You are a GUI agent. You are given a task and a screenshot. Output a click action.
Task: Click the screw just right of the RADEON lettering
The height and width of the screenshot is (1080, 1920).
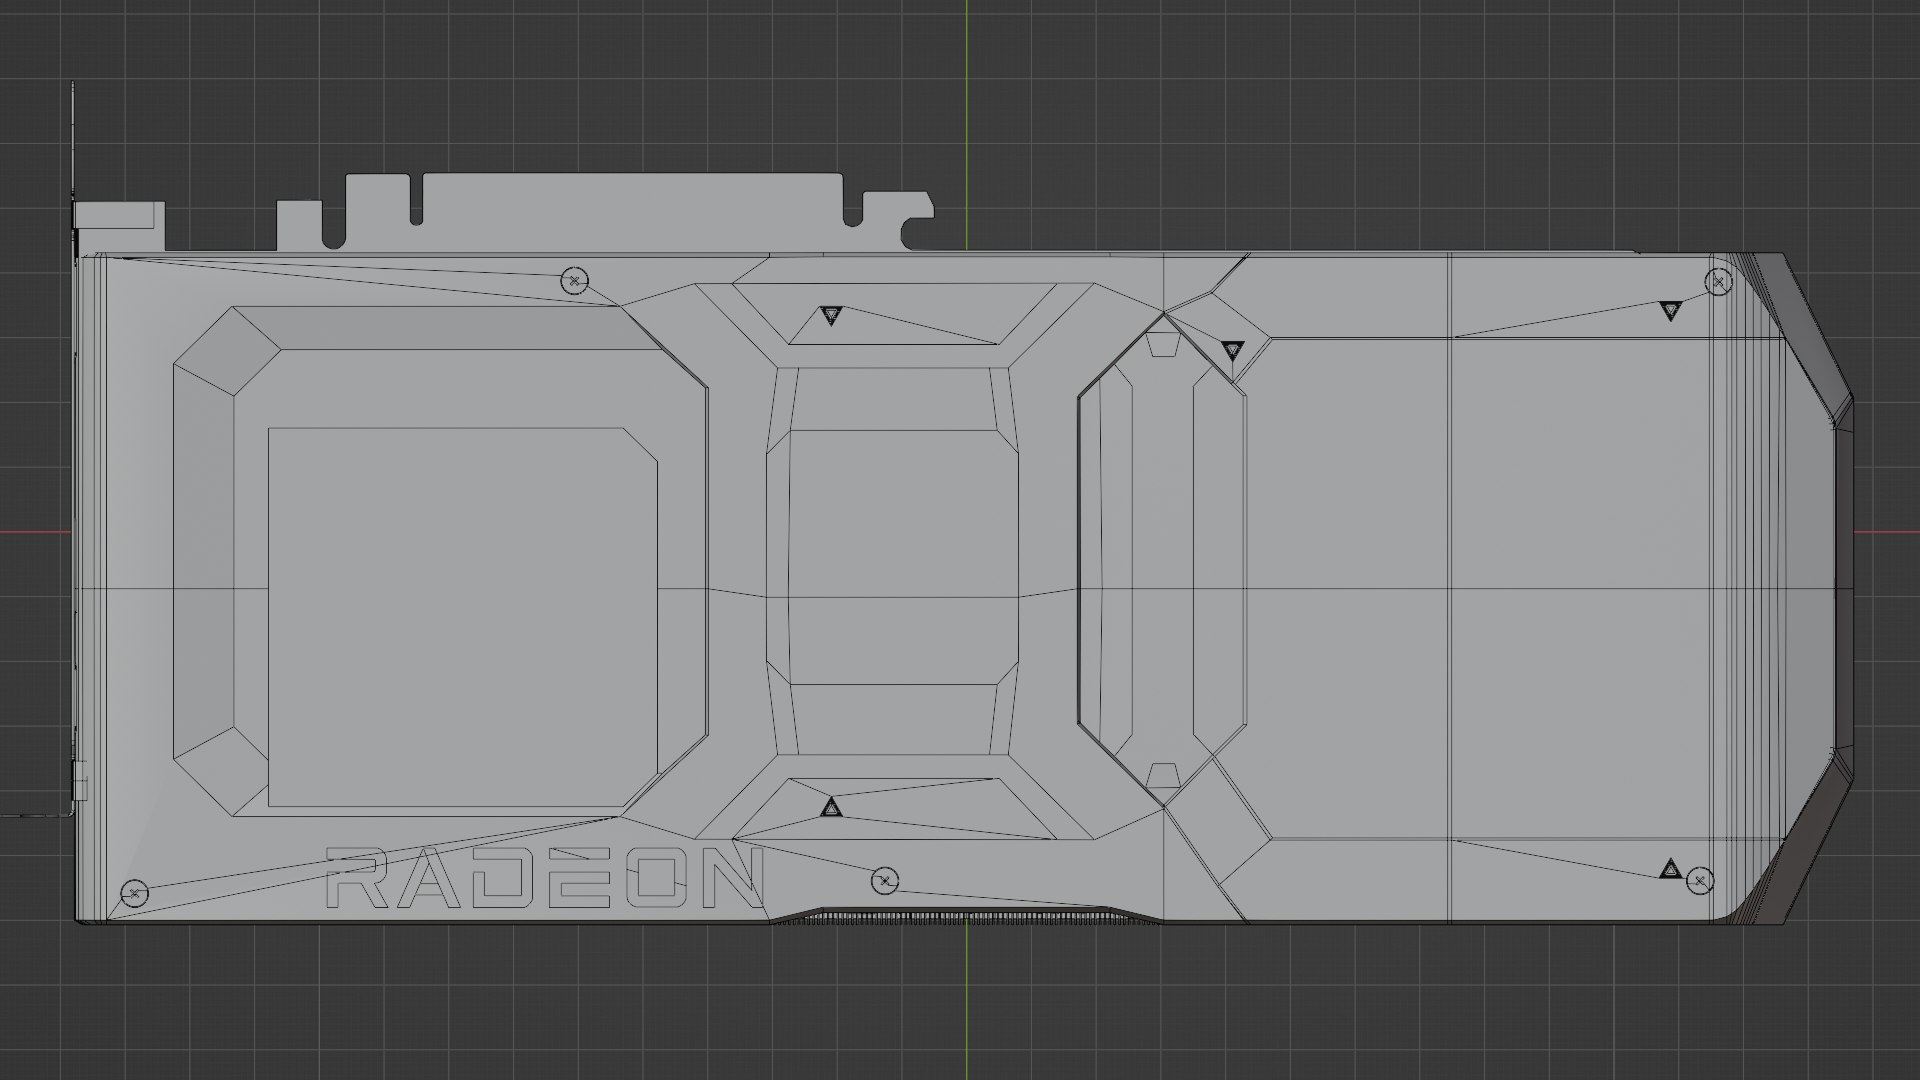(x=885, y=881)
